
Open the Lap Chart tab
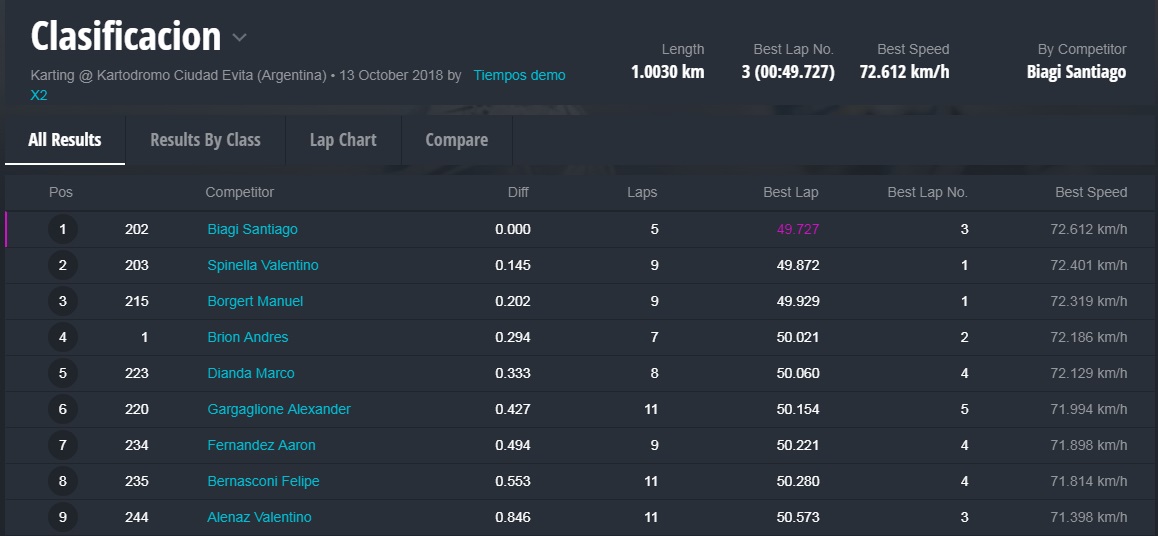(x=343, y=140)
